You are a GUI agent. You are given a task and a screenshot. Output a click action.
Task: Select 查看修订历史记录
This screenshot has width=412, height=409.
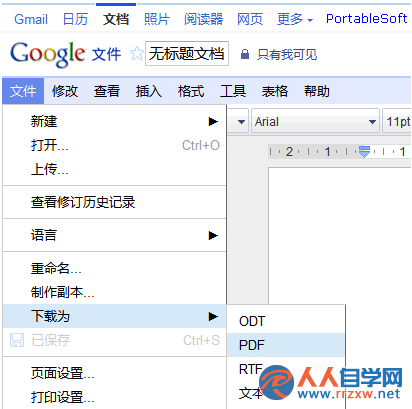tap(114, 202)
